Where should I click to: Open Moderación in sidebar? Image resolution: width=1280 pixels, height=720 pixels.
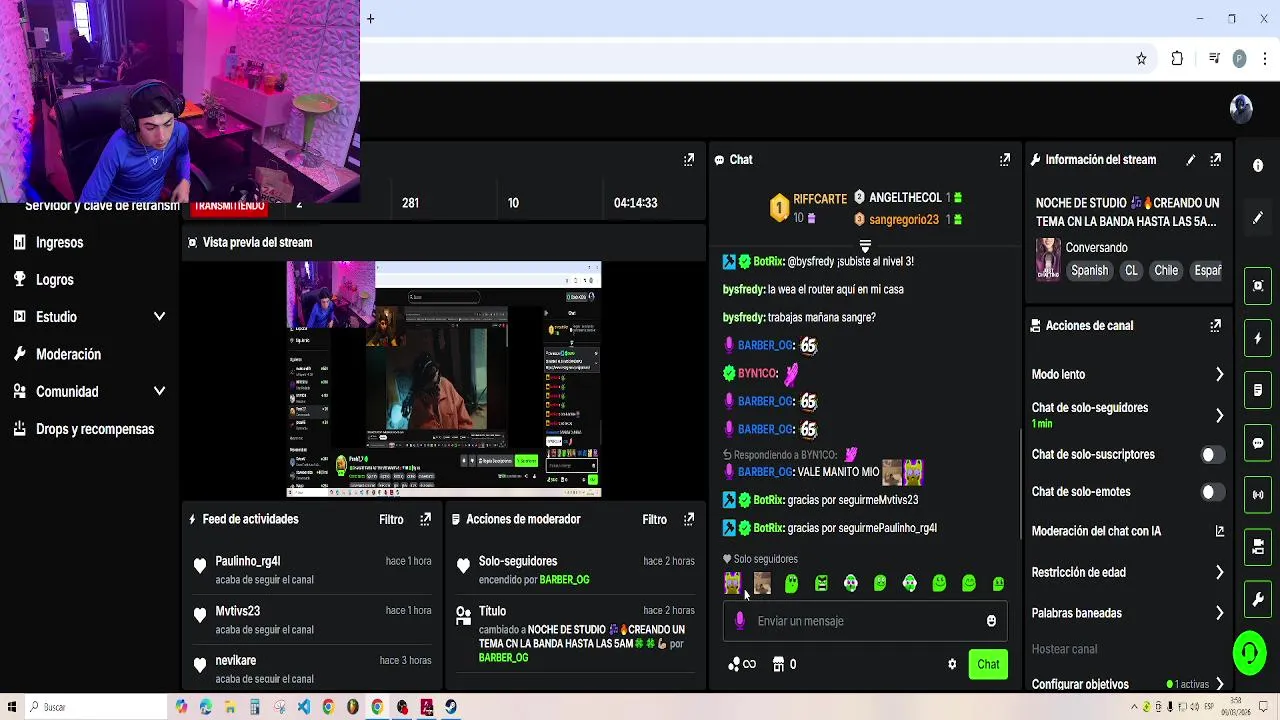coord(68,354)
